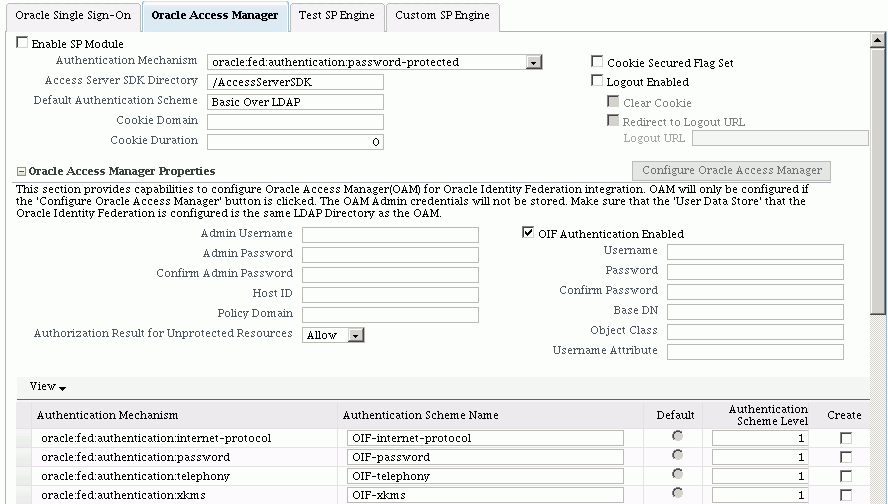The width and height of the screenshot is (888, 504).
Task: Check Create box for OIF-xkms row
Action: [846, 495]
